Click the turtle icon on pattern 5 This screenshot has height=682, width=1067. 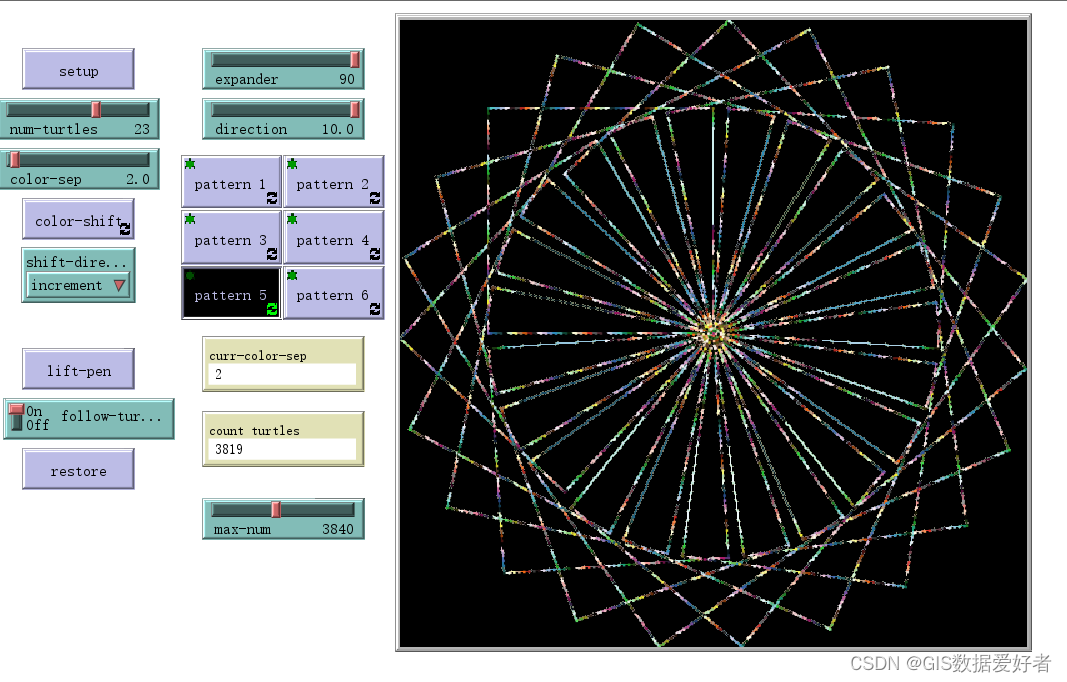pyautogui.click(x=190, y=276)
